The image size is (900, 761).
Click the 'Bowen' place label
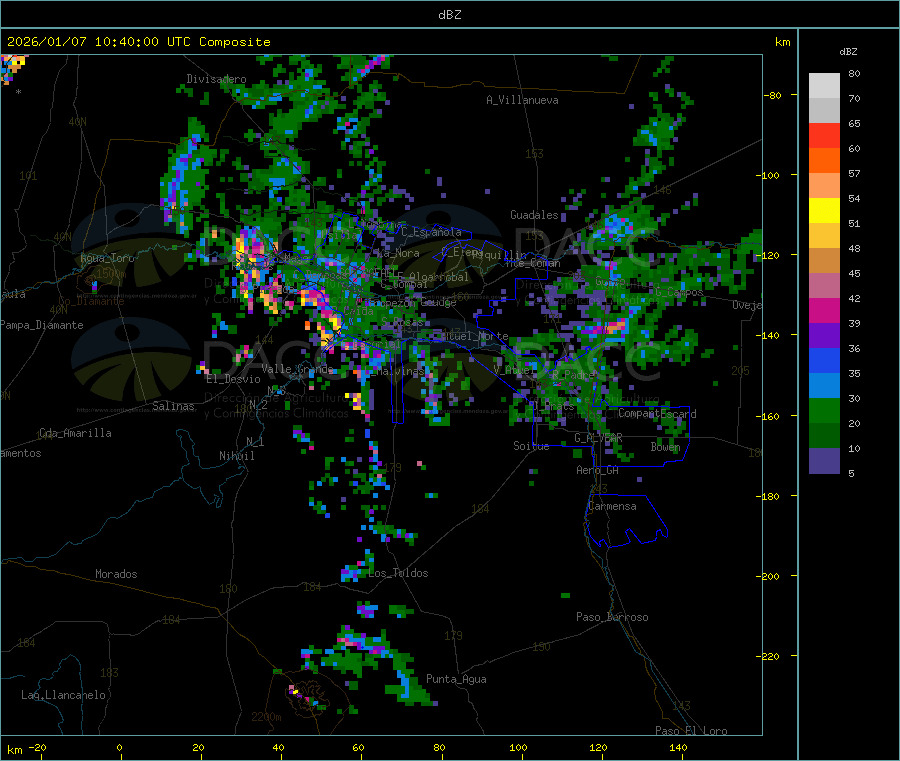665,447
